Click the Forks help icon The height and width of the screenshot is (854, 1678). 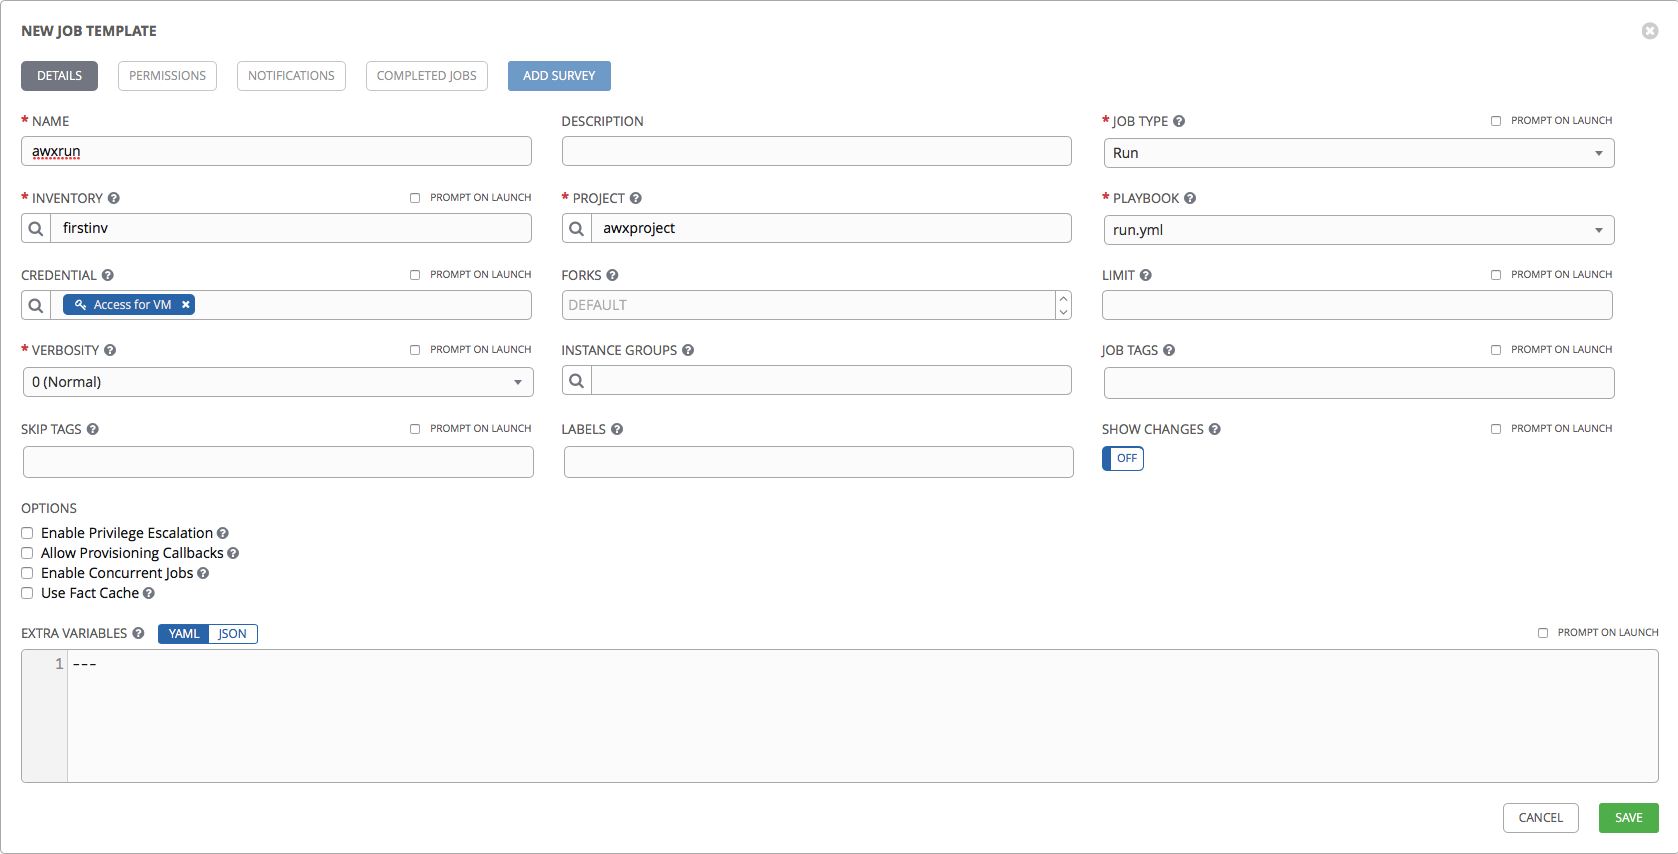pos(613,275)
